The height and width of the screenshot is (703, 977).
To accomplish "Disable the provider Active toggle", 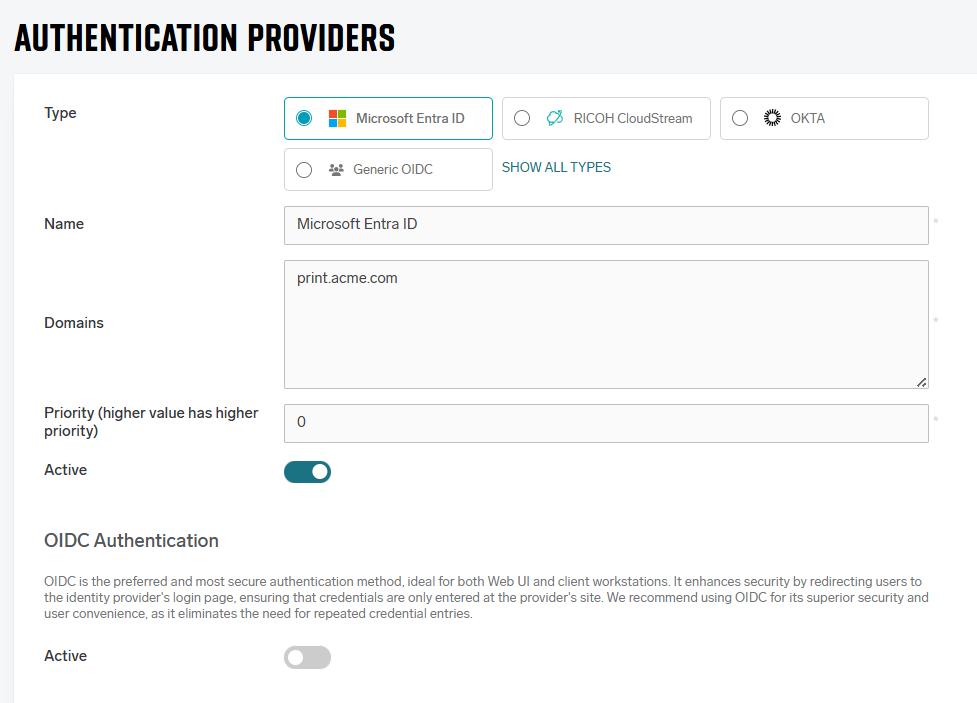I will (307, 471).
